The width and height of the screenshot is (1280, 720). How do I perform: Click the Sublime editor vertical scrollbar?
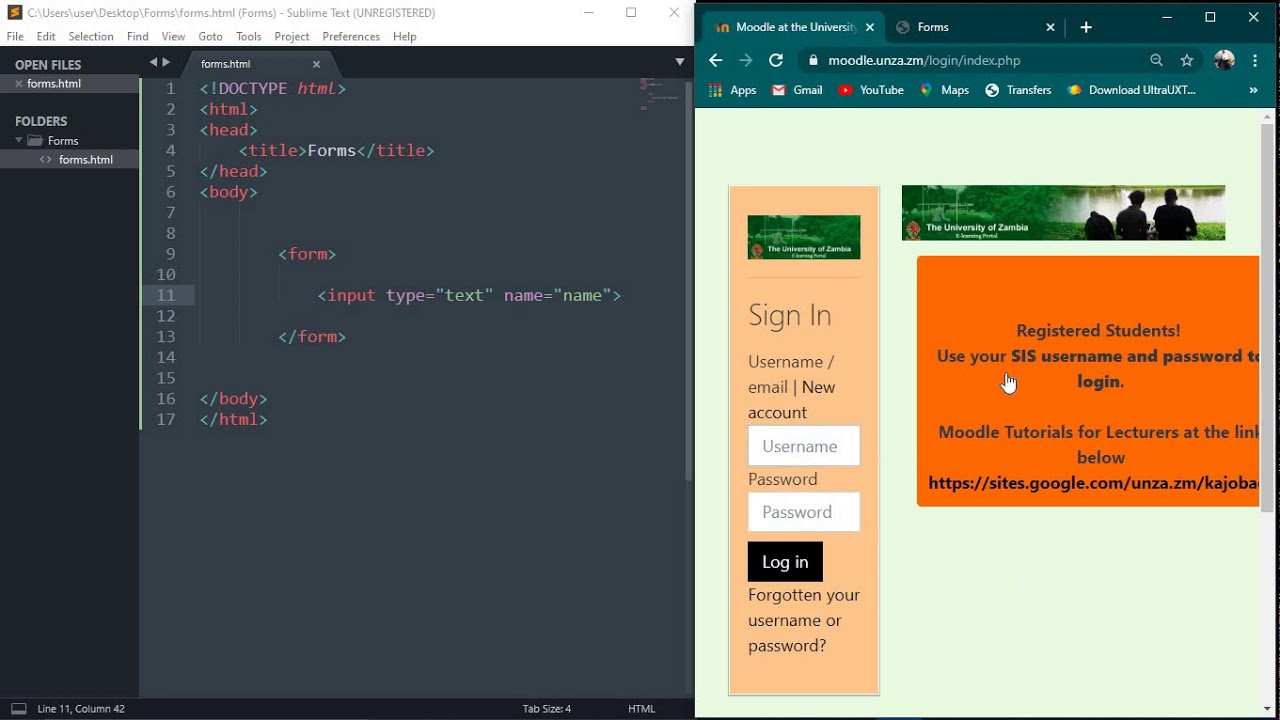click(x=689, y=280)
